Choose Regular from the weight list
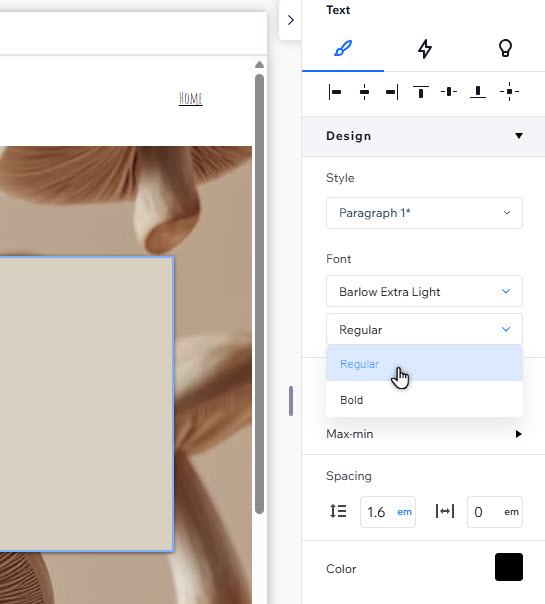 (x=424, y=364)
